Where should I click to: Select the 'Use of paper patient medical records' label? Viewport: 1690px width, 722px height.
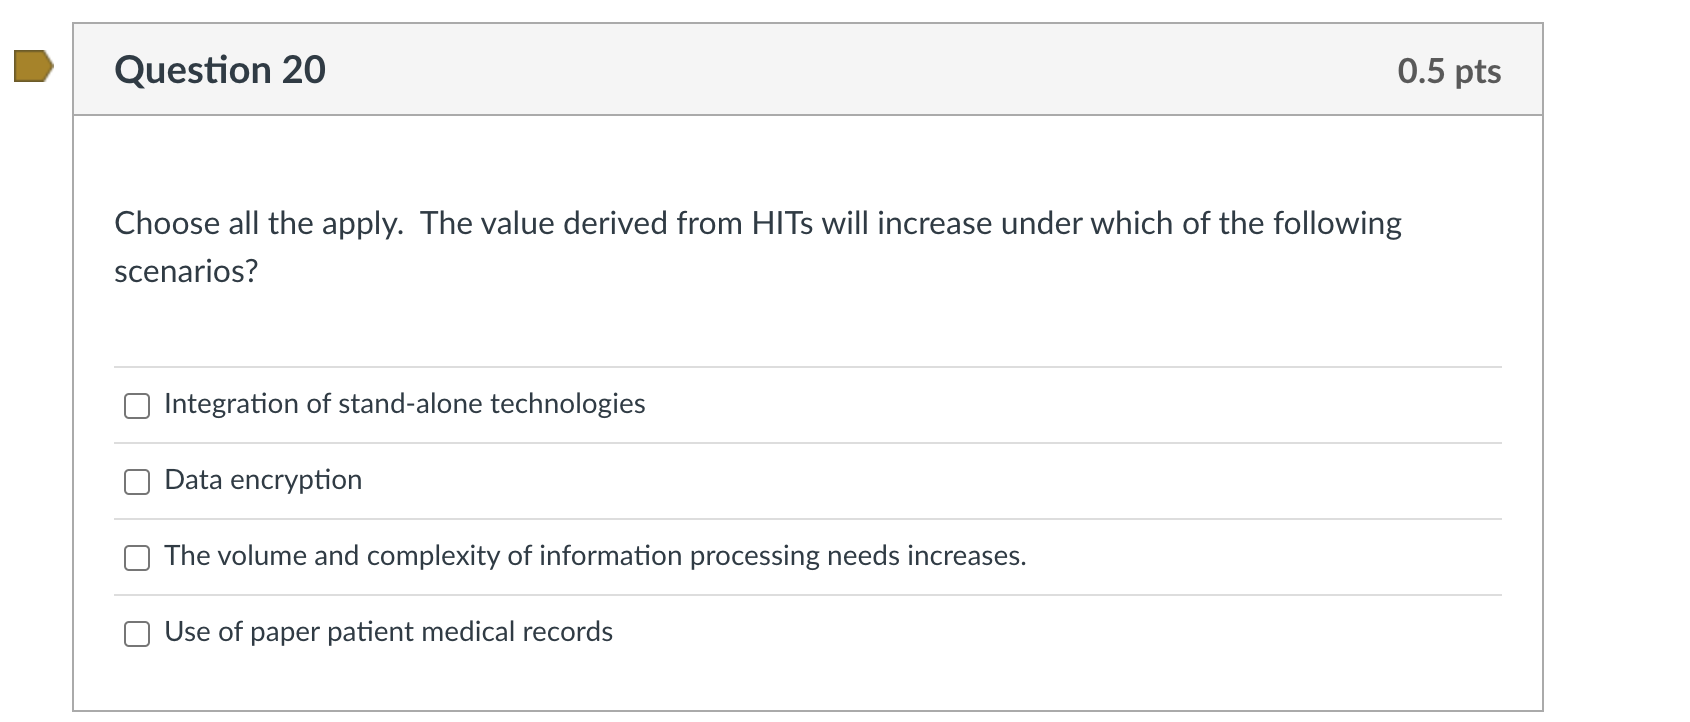[388, 632]
